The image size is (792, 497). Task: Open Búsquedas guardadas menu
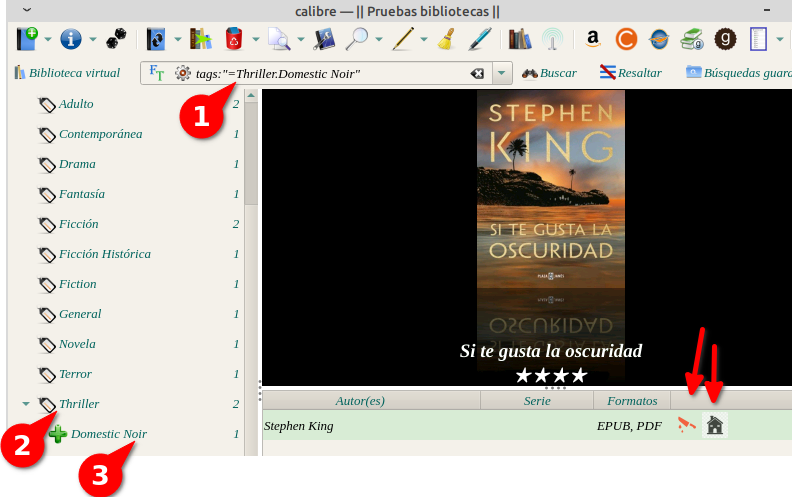(x=738, y=73)
